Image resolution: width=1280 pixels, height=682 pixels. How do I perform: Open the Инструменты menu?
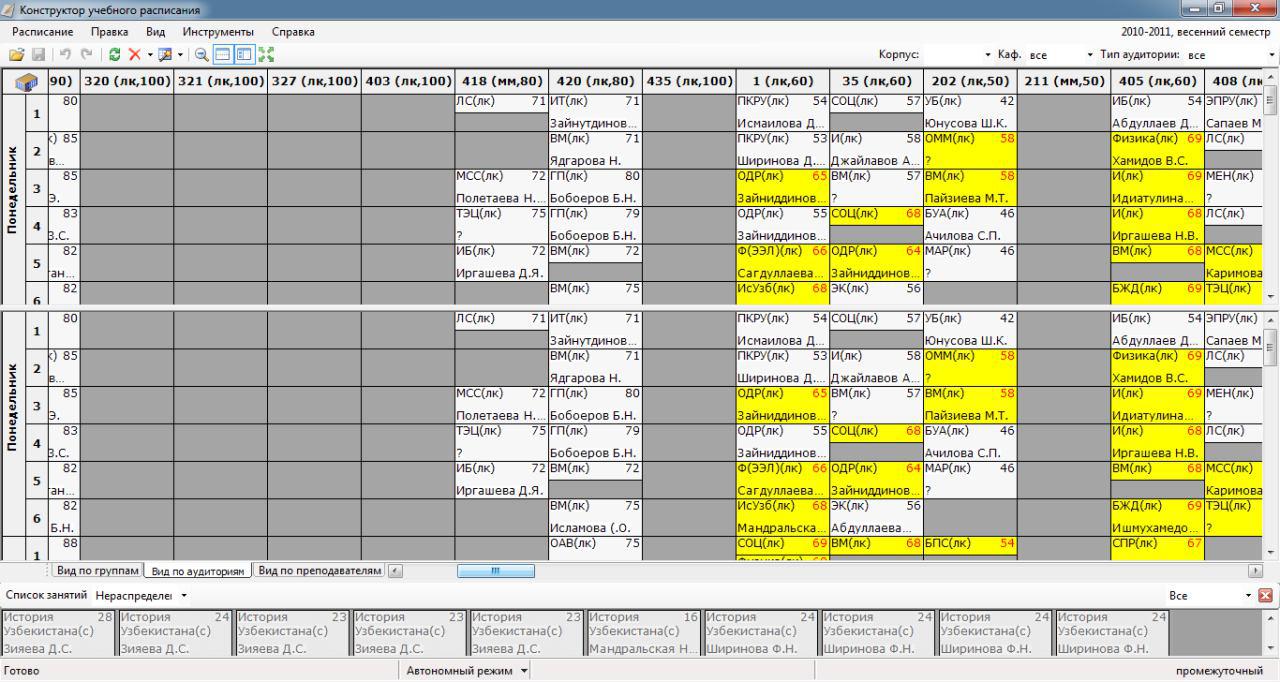tap(218, 32)
